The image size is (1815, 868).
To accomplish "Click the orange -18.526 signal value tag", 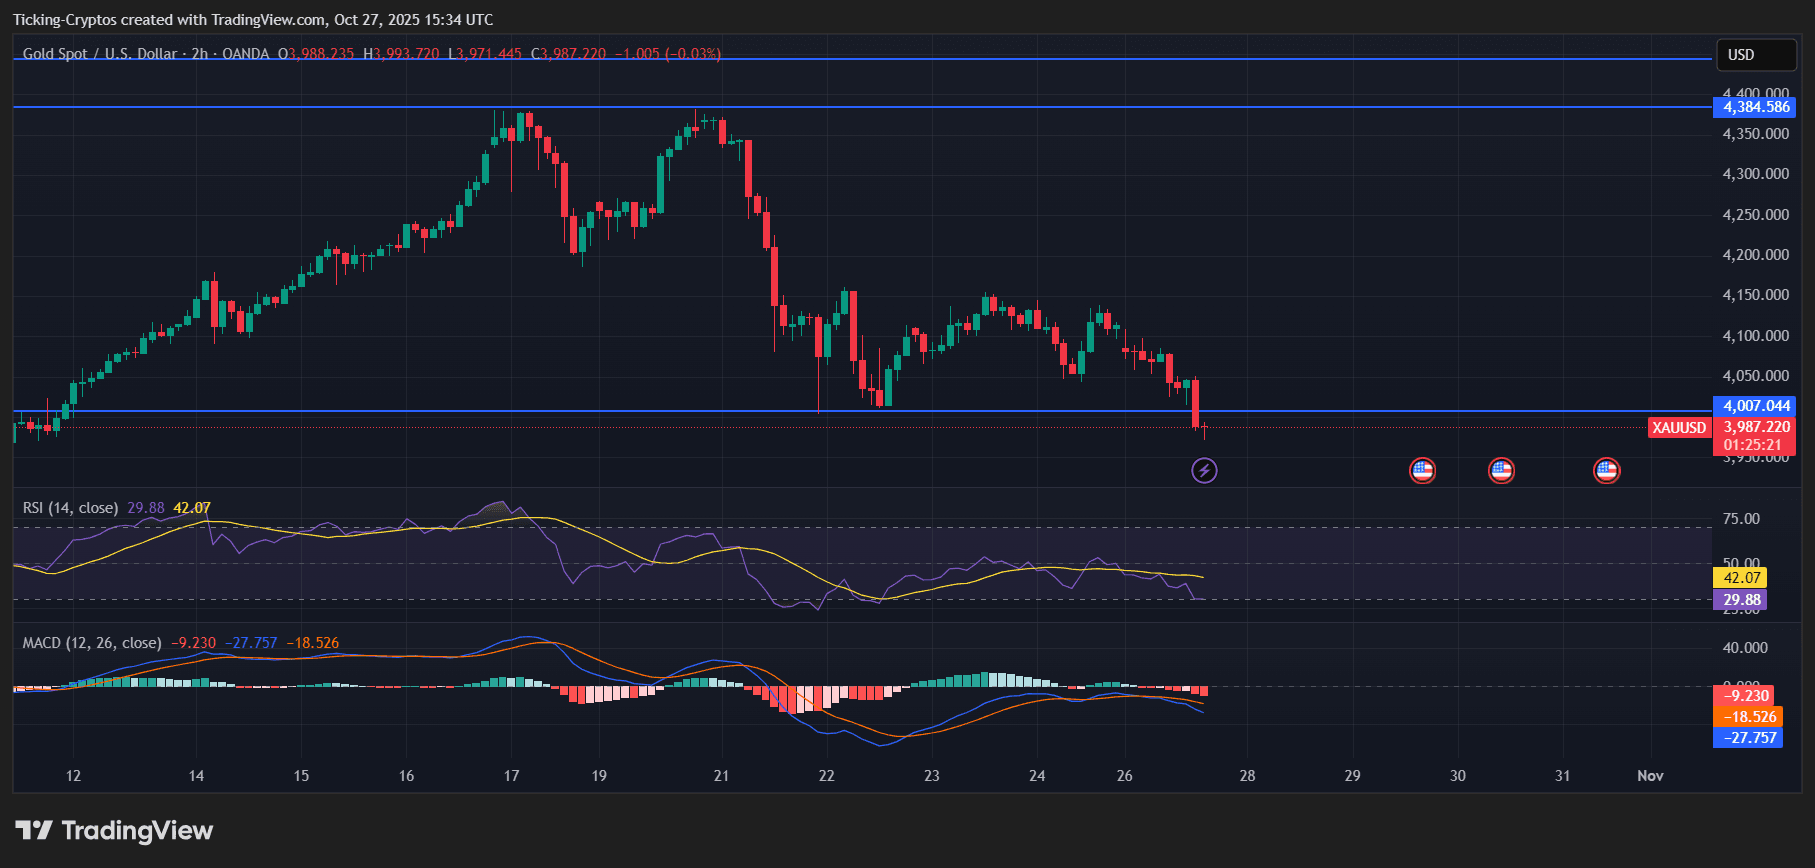I will click(x=1748, y=717).
